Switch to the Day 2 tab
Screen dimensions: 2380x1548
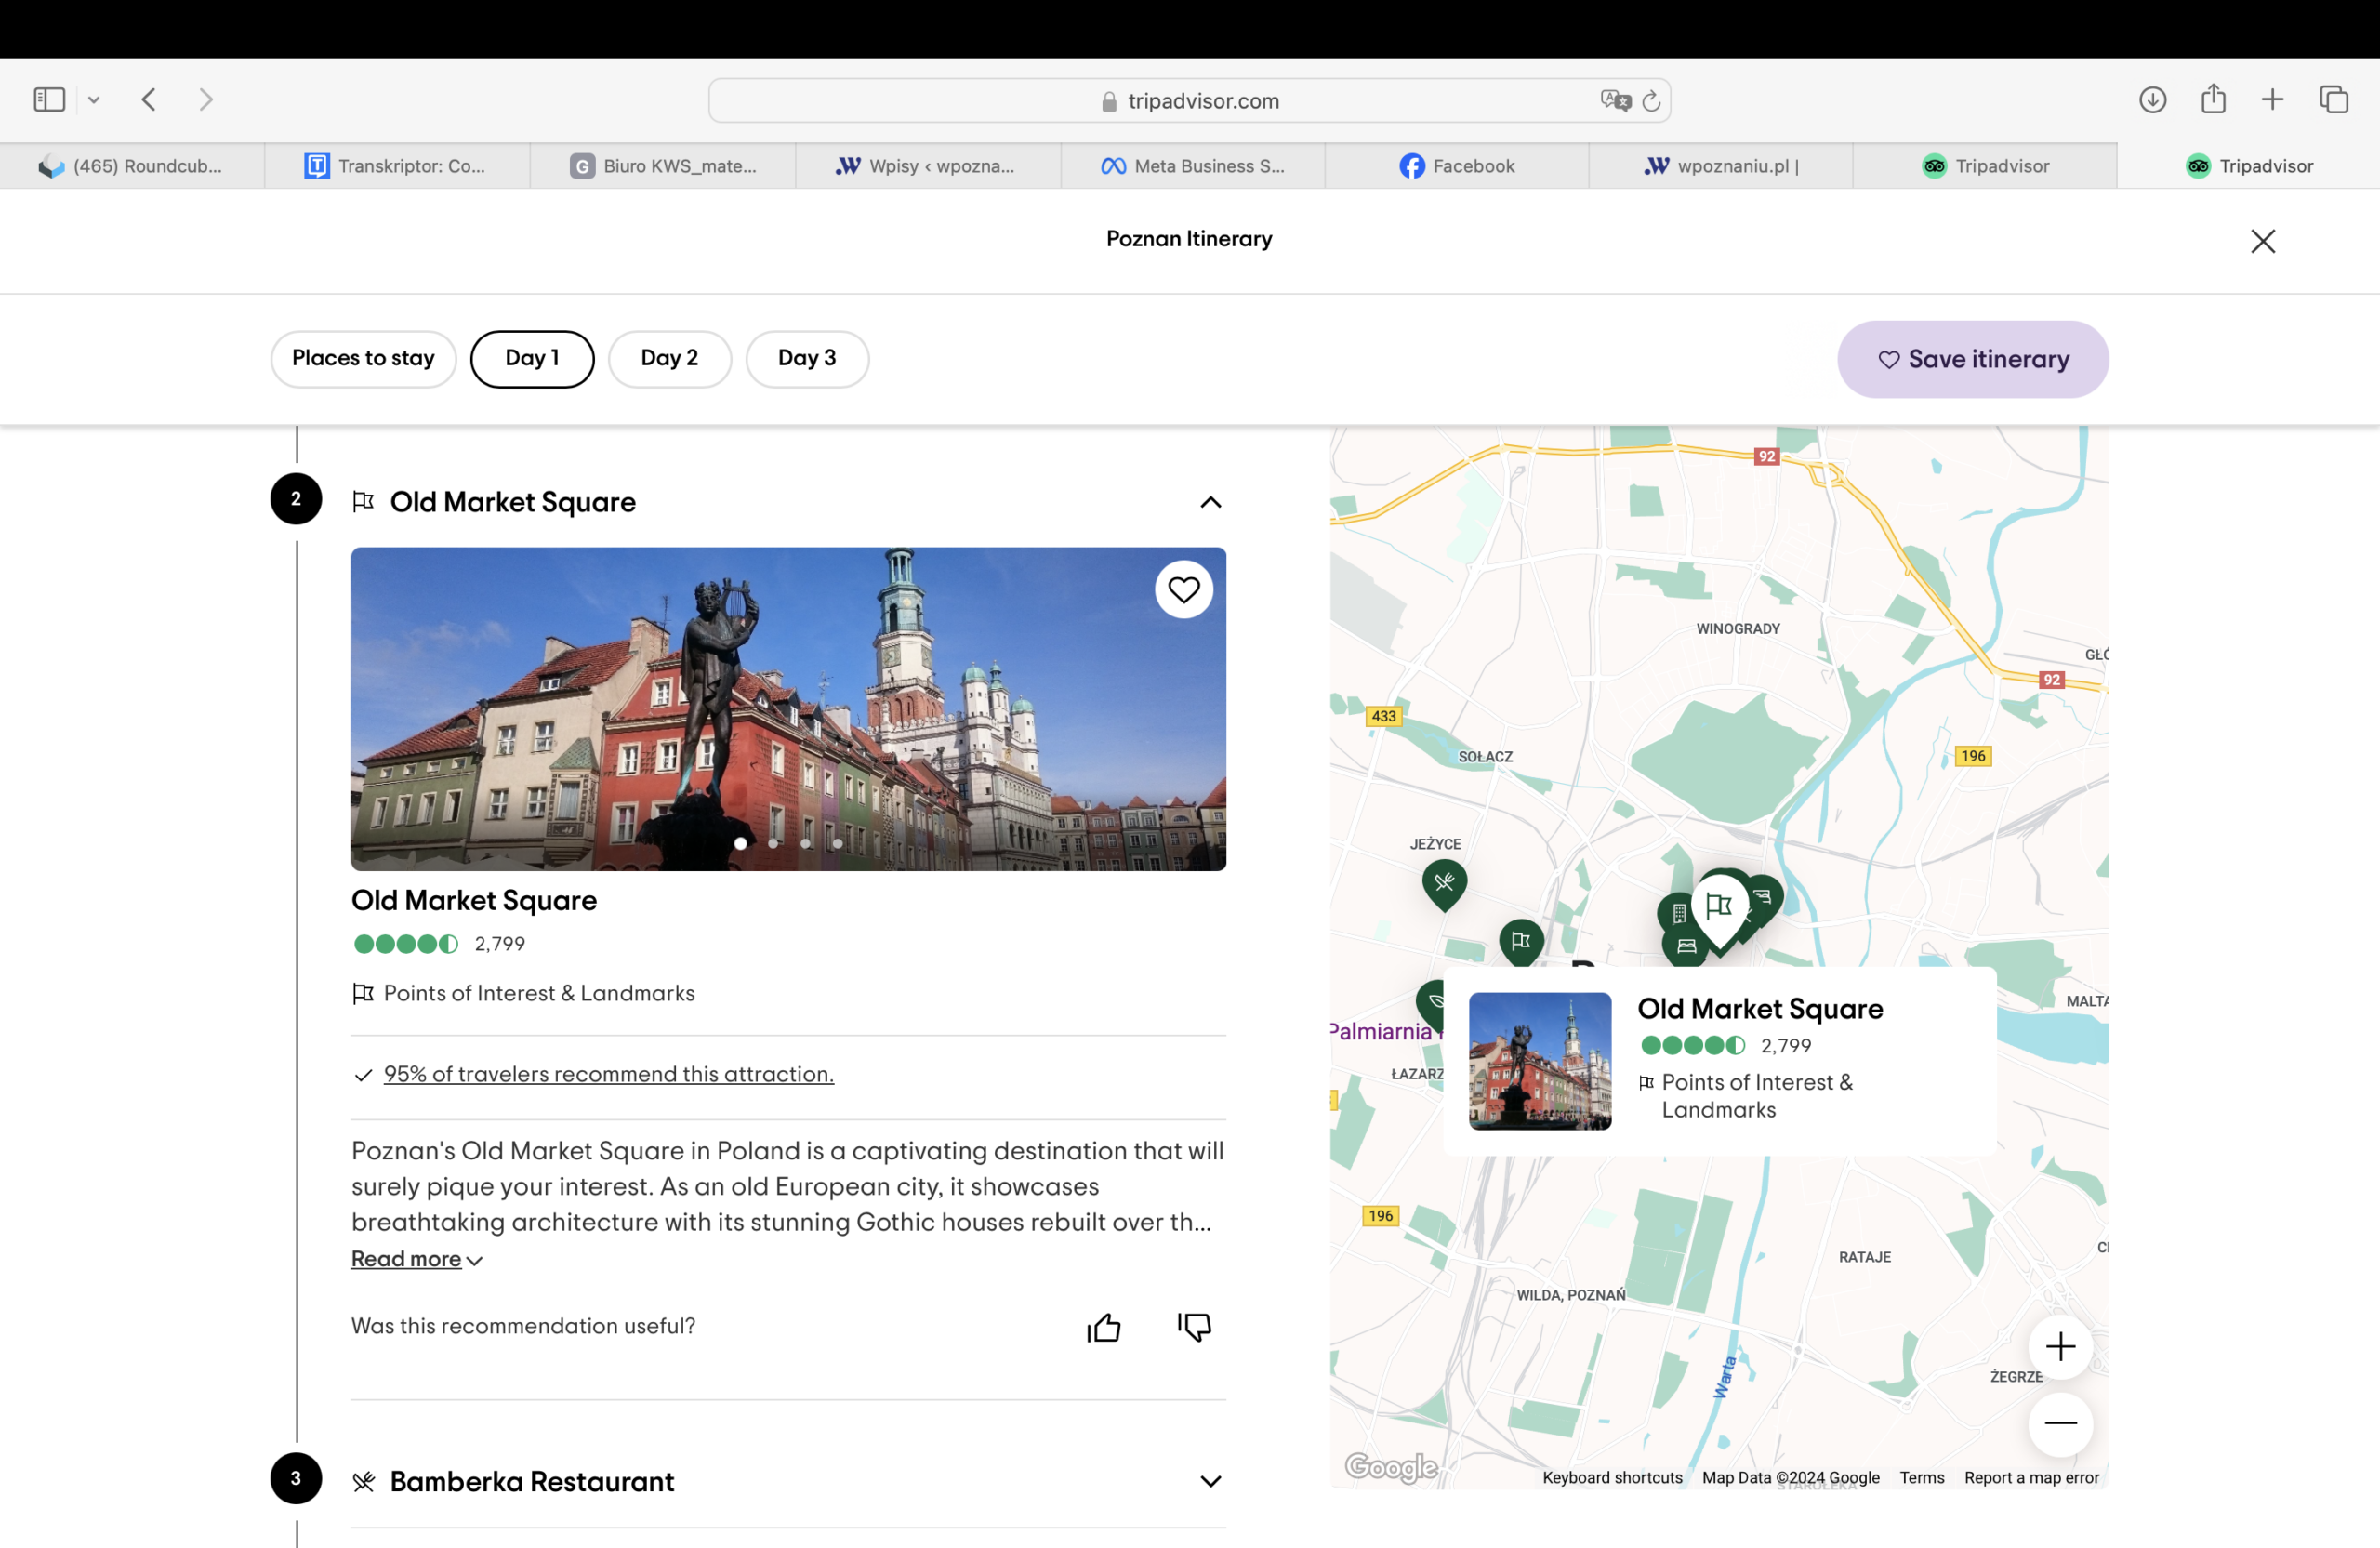(670, 358)
